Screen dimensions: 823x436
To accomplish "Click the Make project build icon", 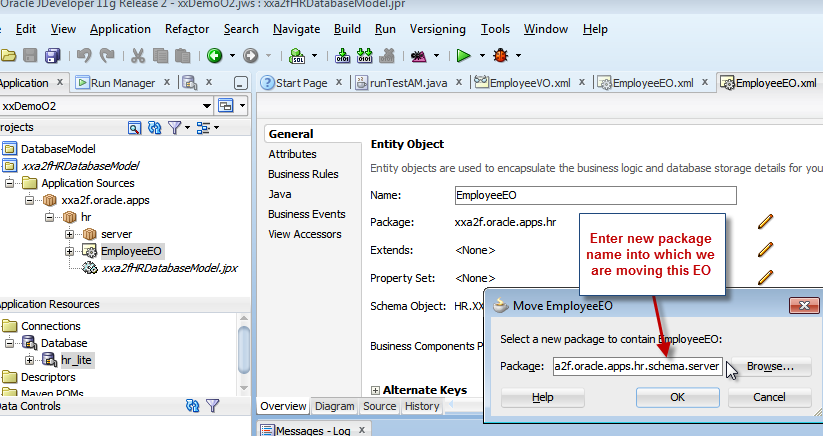I will pyautogui.click(x=342, y=55).
